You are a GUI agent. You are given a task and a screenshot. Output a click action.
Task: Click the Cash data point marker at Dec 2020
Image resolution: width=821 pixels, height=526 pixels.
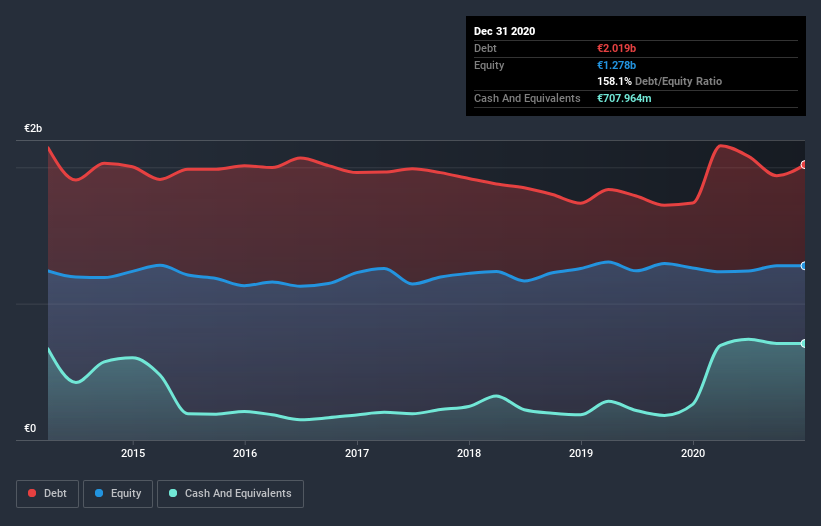pyautogui.click(x=804, y=343)
